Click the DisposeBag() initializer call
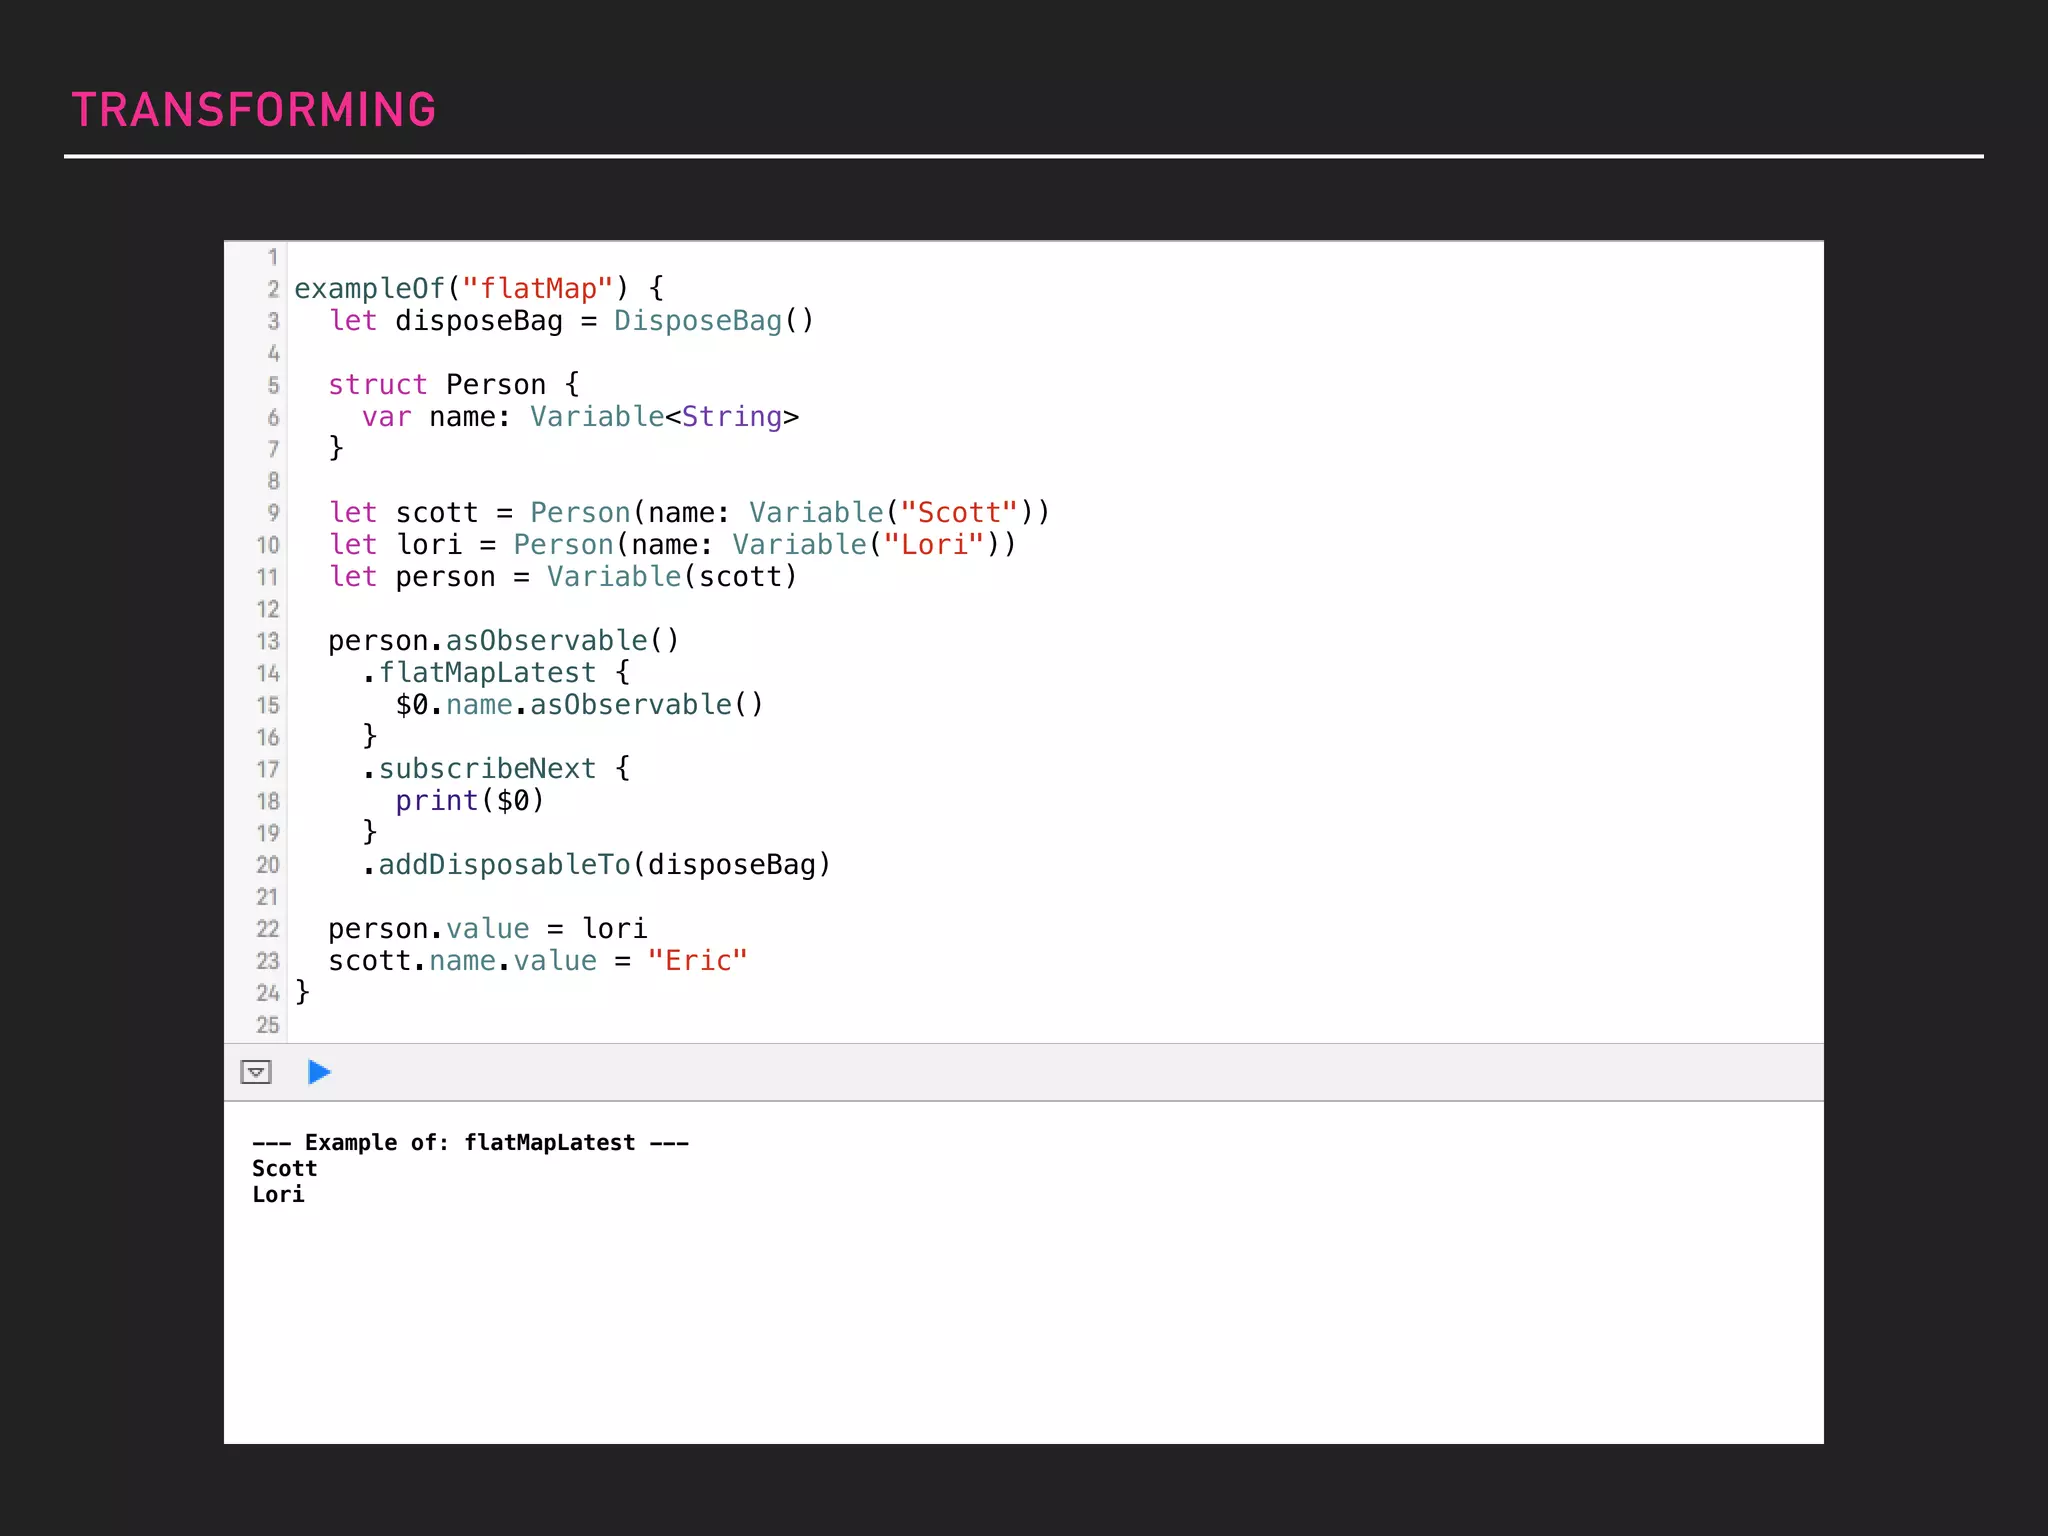The image size is (2048, 1536). [713, 321]
